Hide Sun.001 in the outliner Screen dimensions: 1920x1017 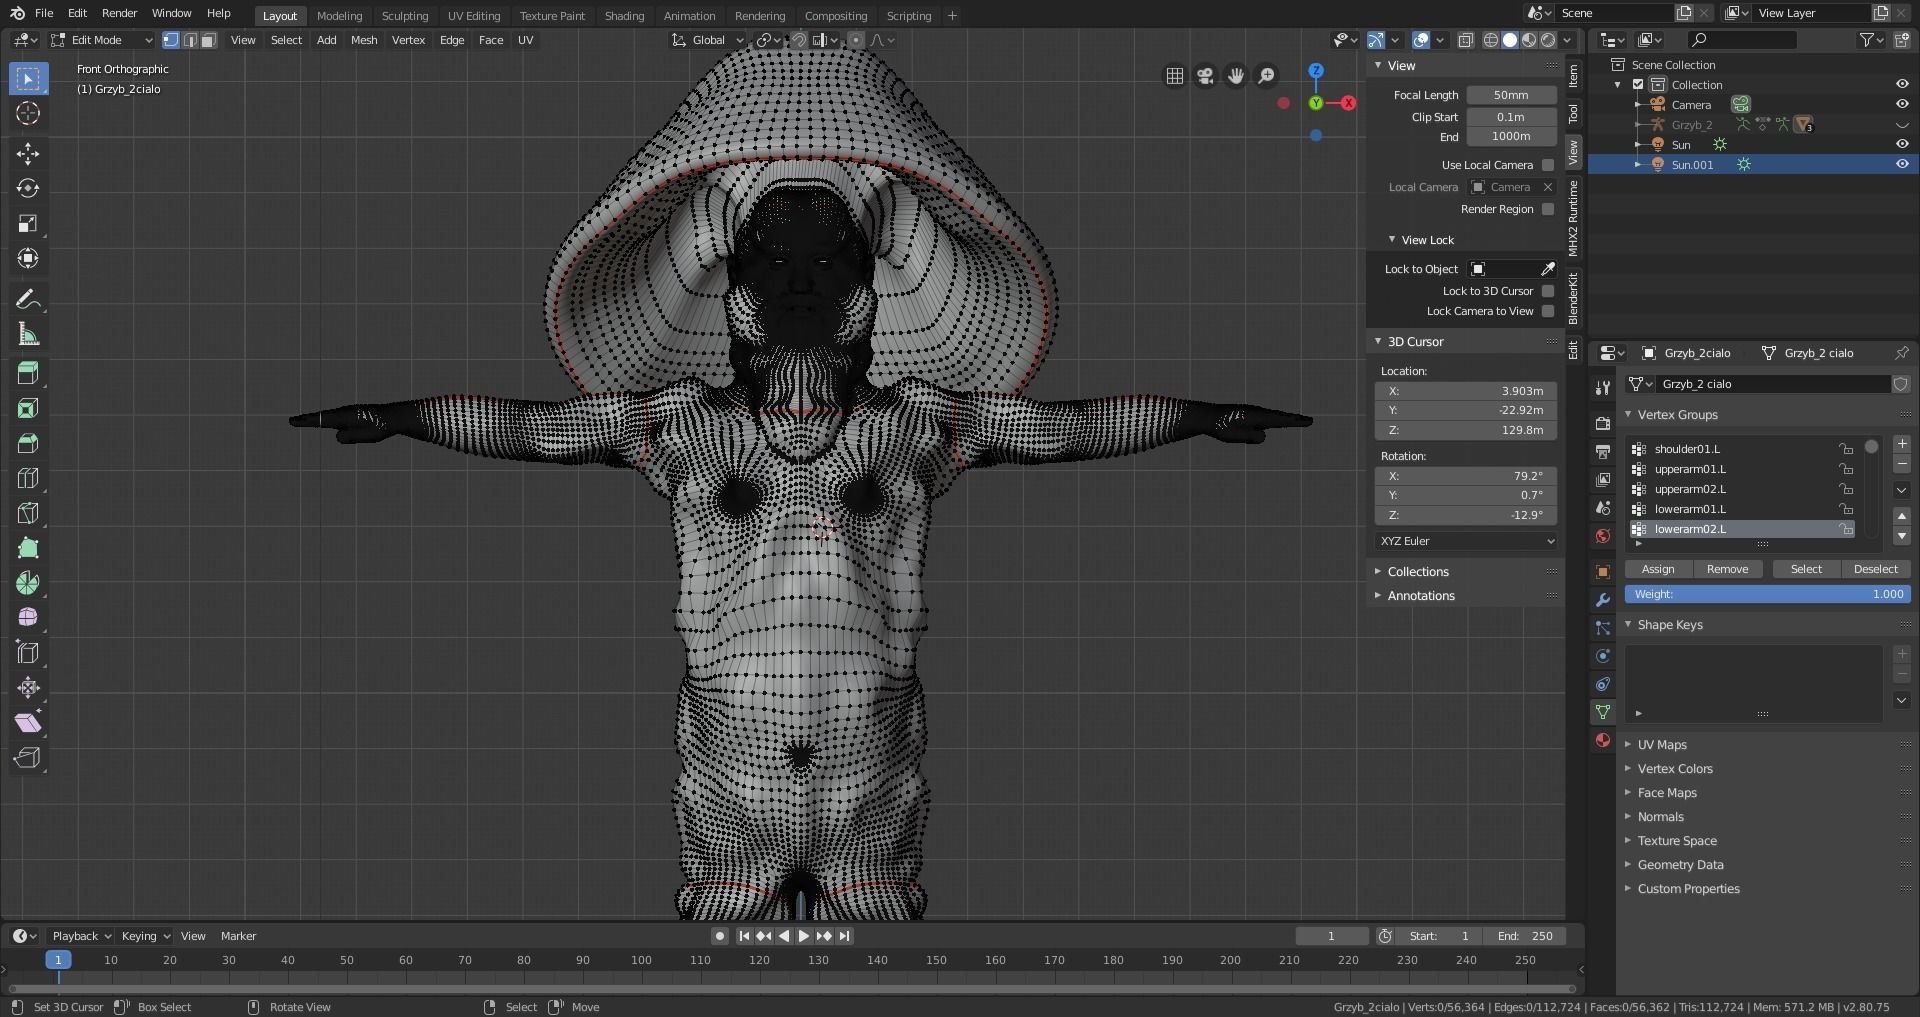[x=1902, y=164]
